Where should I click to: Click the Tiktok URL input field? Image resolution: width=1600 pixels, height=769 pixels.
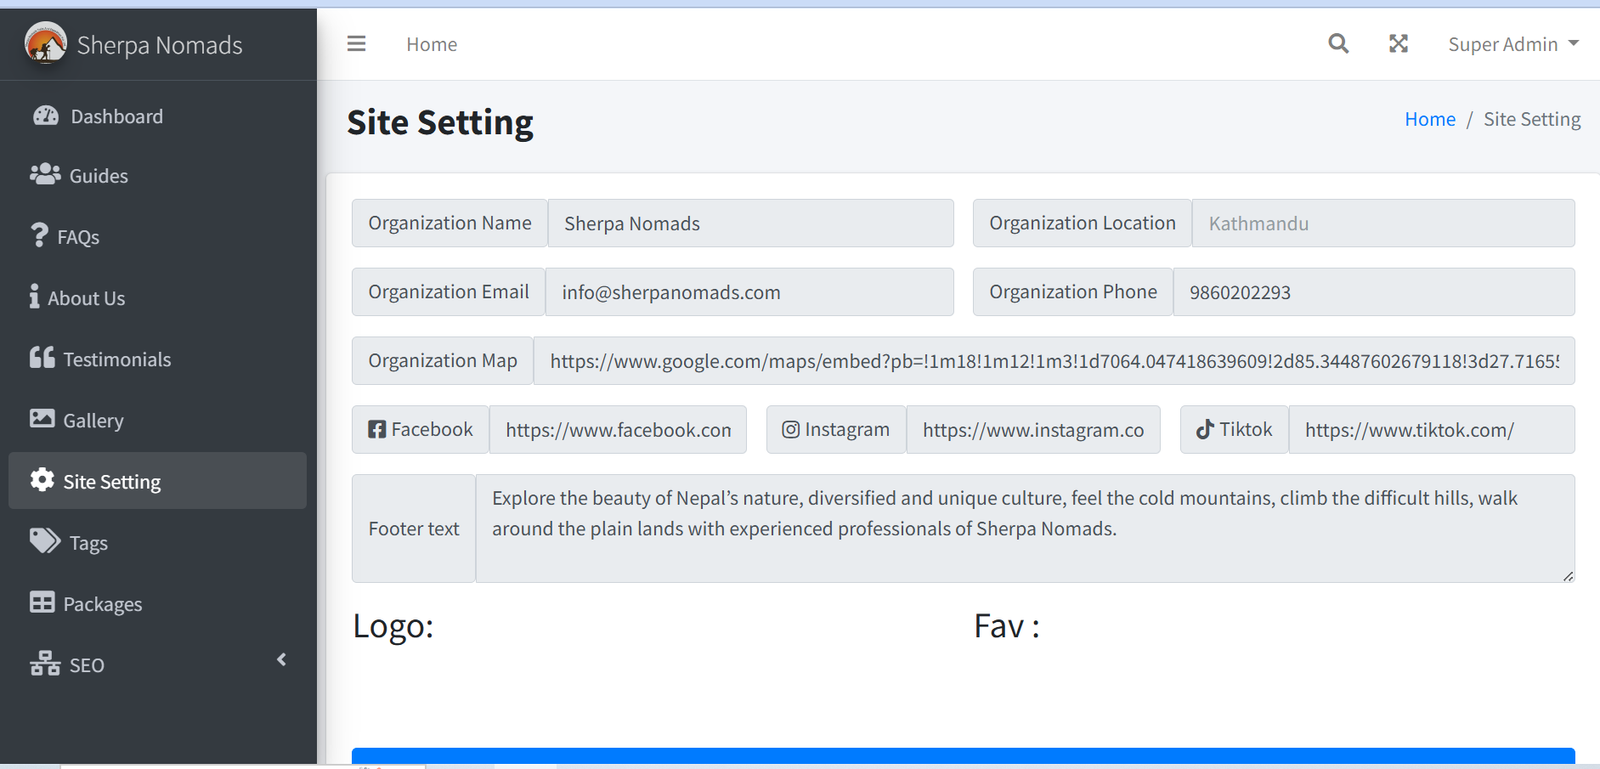(x=1430, y=430)
